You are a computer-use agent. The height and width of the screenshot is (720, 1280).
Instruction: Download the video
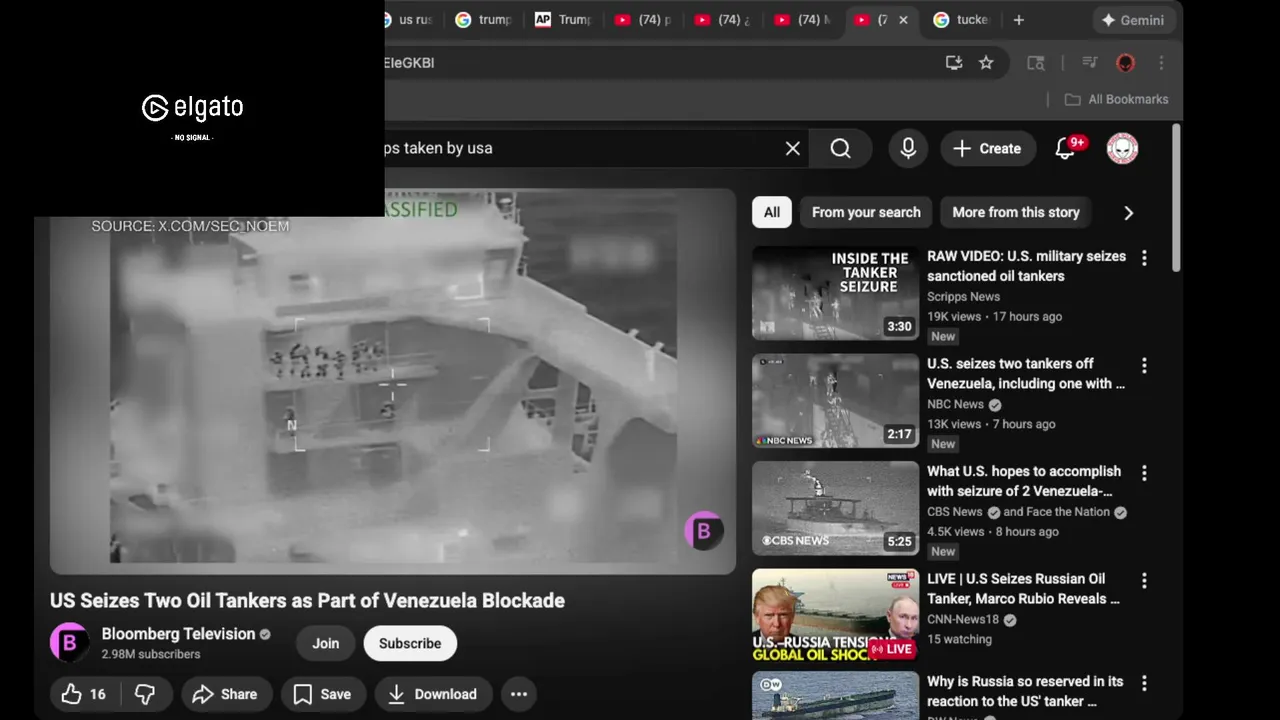(433, 694)
